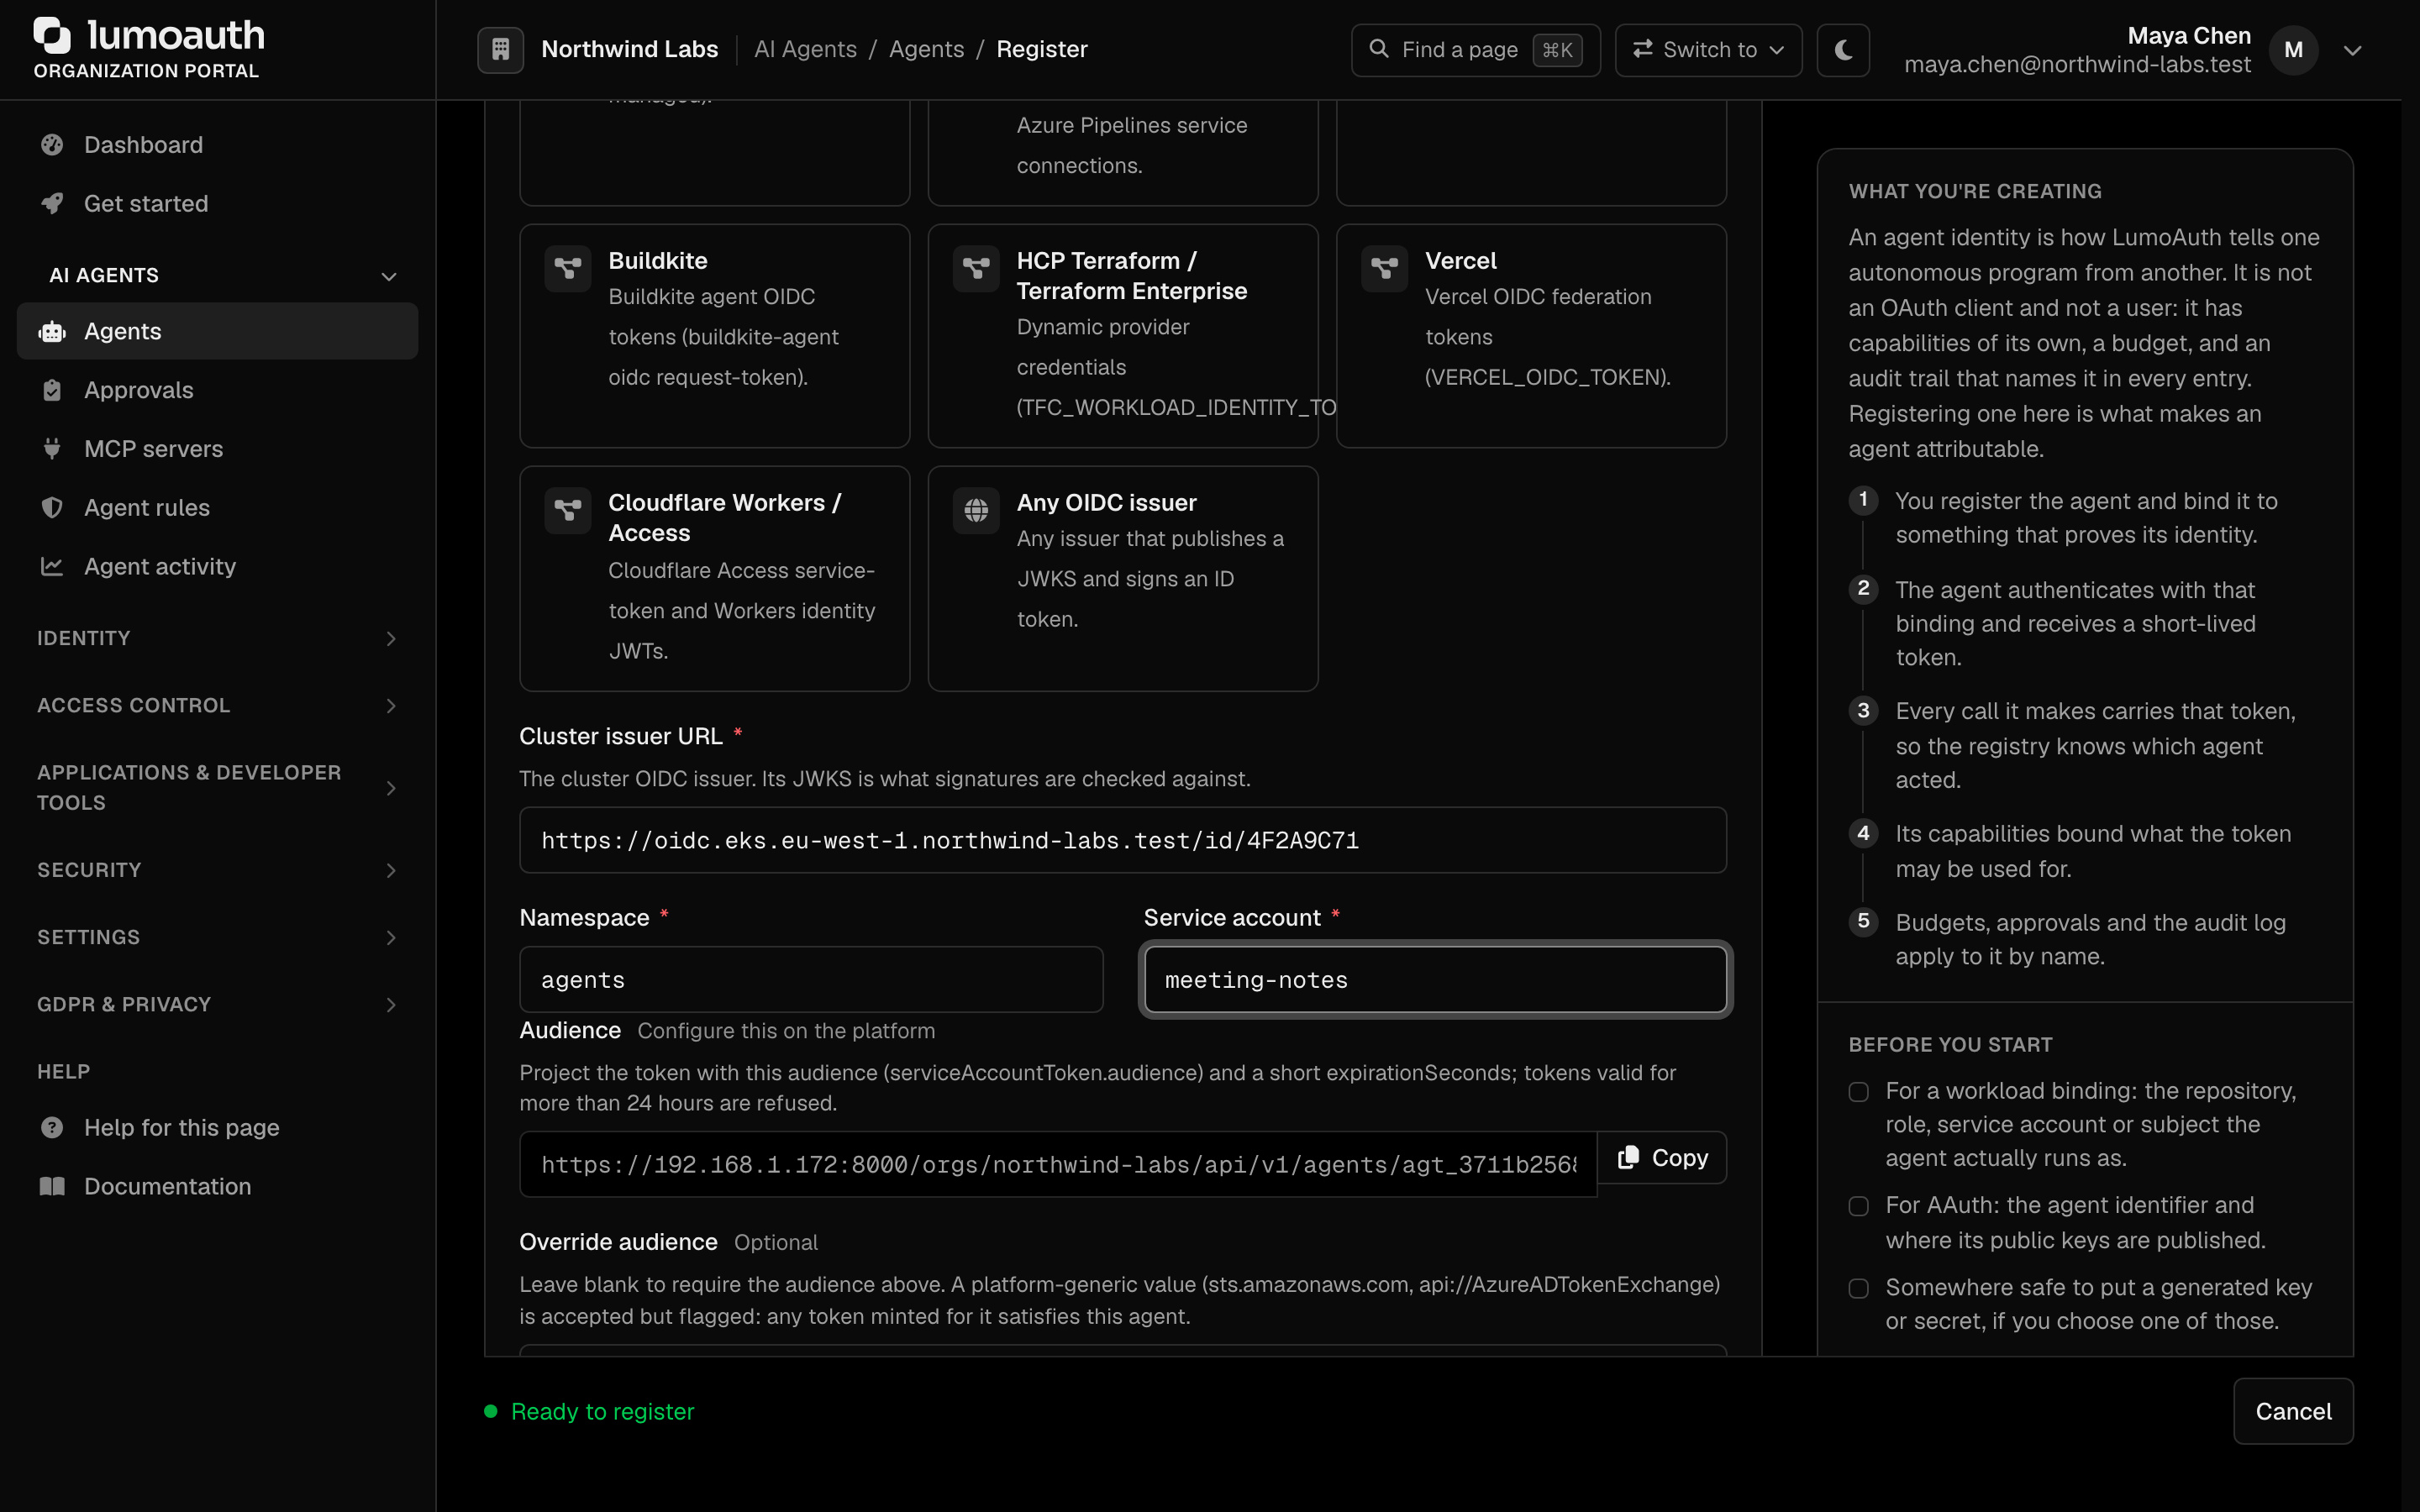2420x1512 pixels.
Task: Expand the IDENTITY section
Action: [x=217, y=638]
